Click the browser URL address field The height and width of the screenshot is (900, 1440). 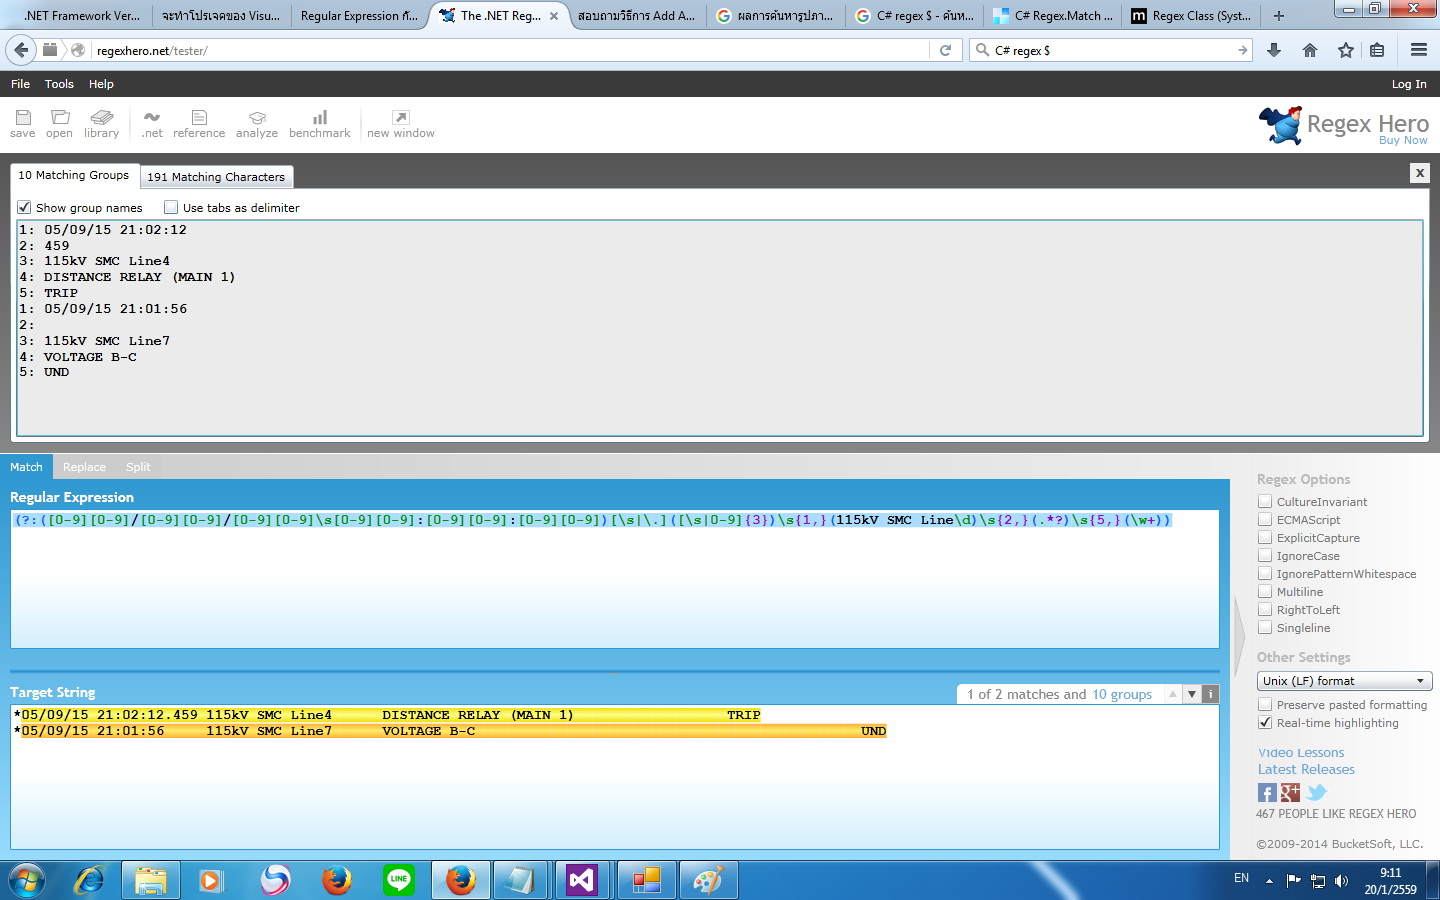pyautogui.click(x=510, y=50)
